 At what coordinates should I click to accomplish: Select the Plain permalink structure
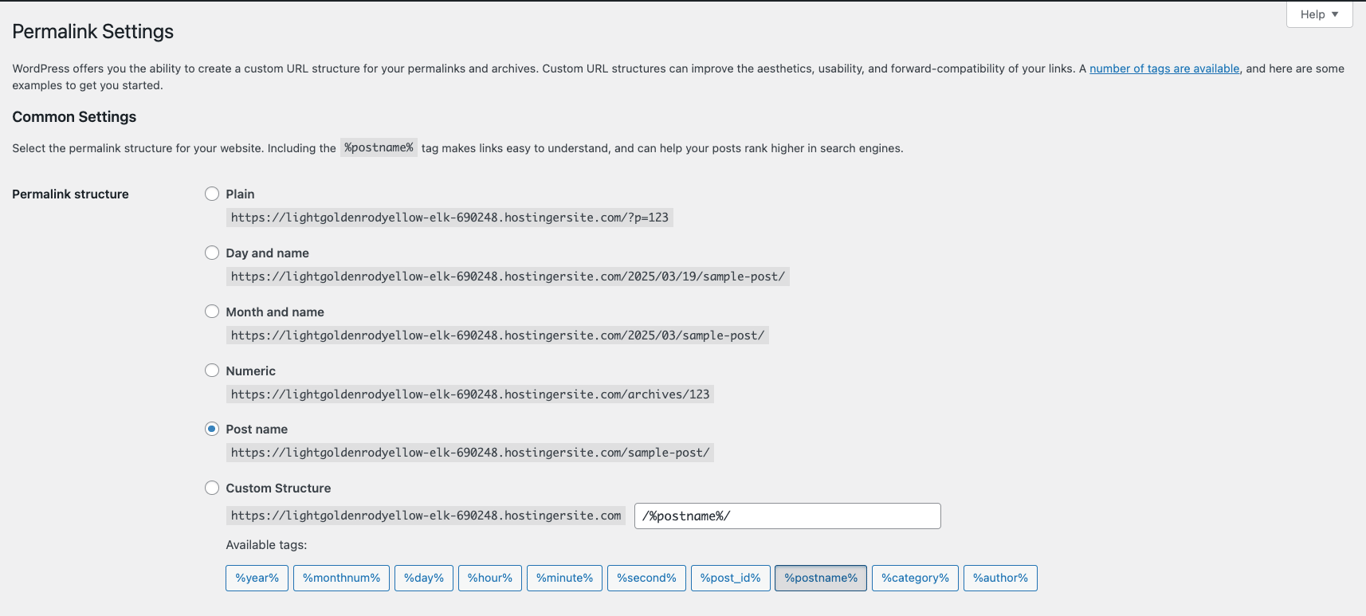pyautogui.click(x=212, y=193)
